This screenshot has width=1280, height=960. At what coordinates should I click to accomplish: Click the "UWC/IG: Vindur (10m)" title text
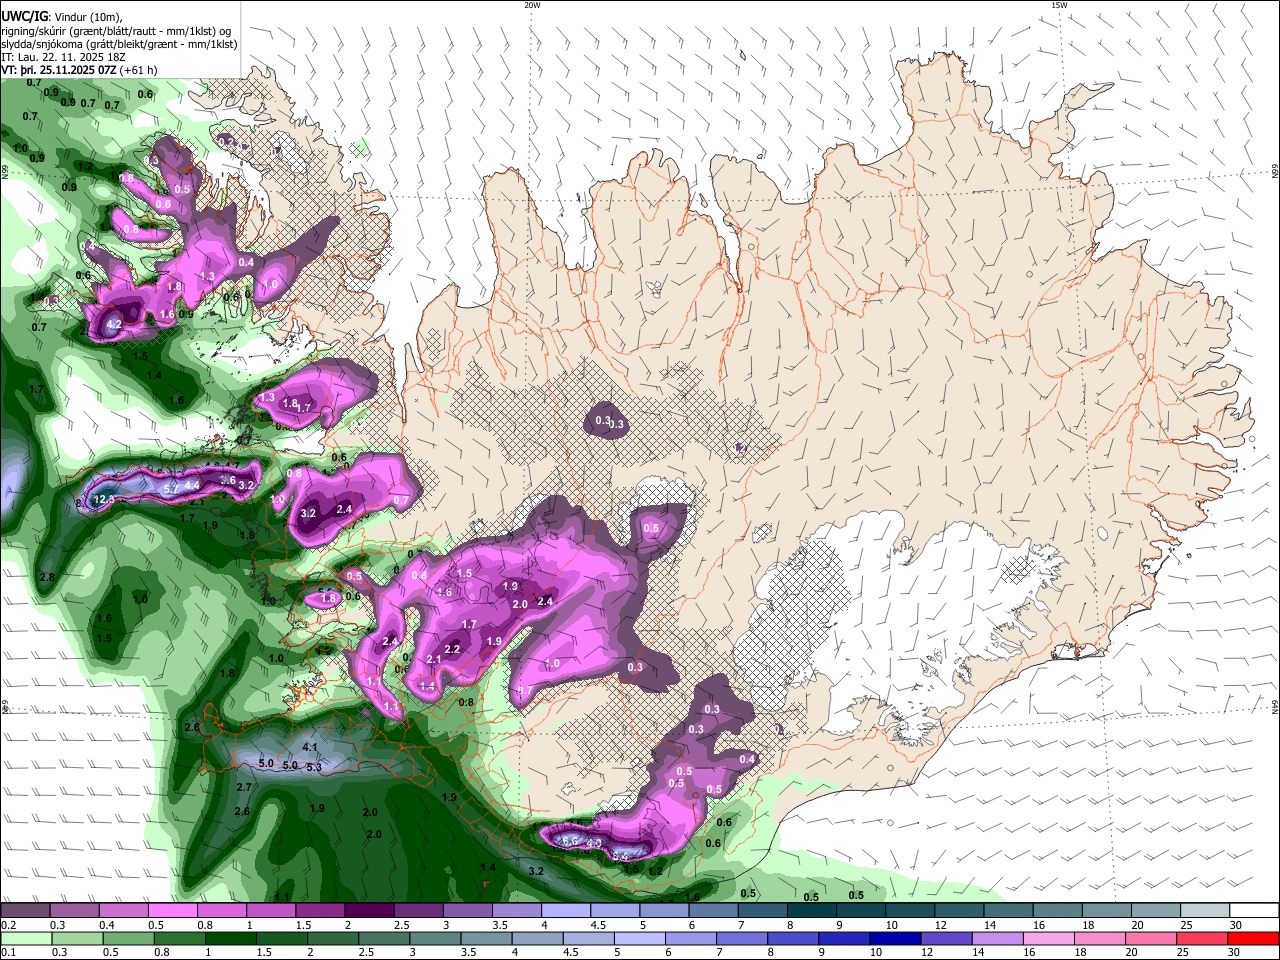coord(61,16)
